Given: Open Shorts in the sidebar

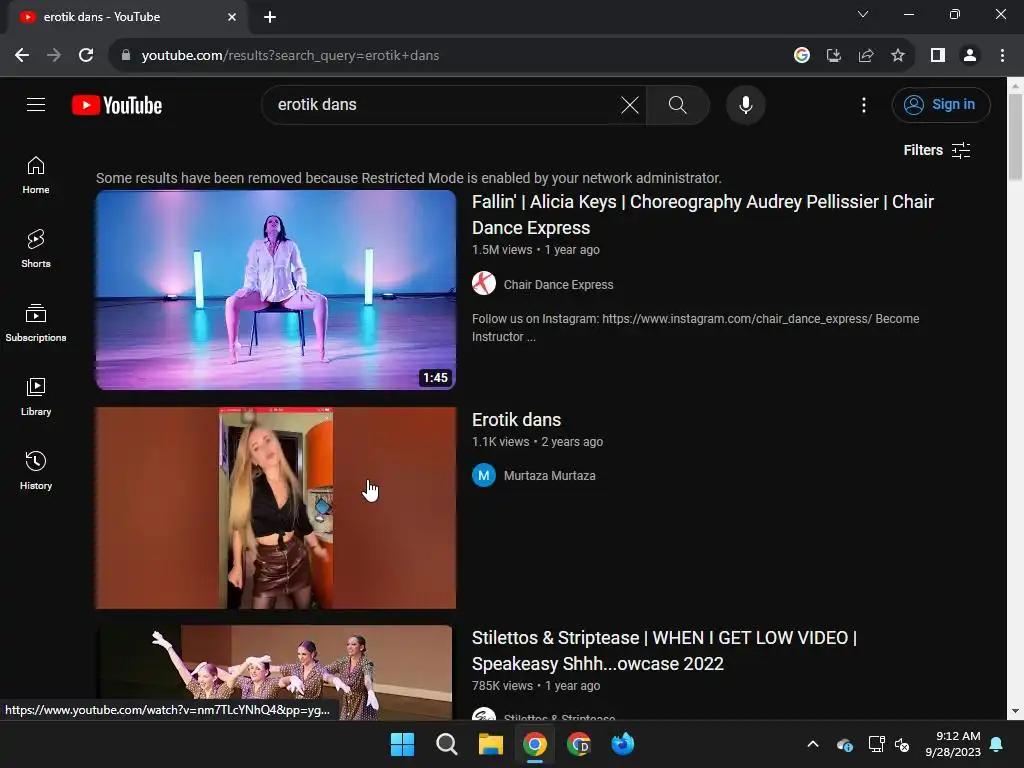Looking at the screenshot, I should click(x=36, y=249).
